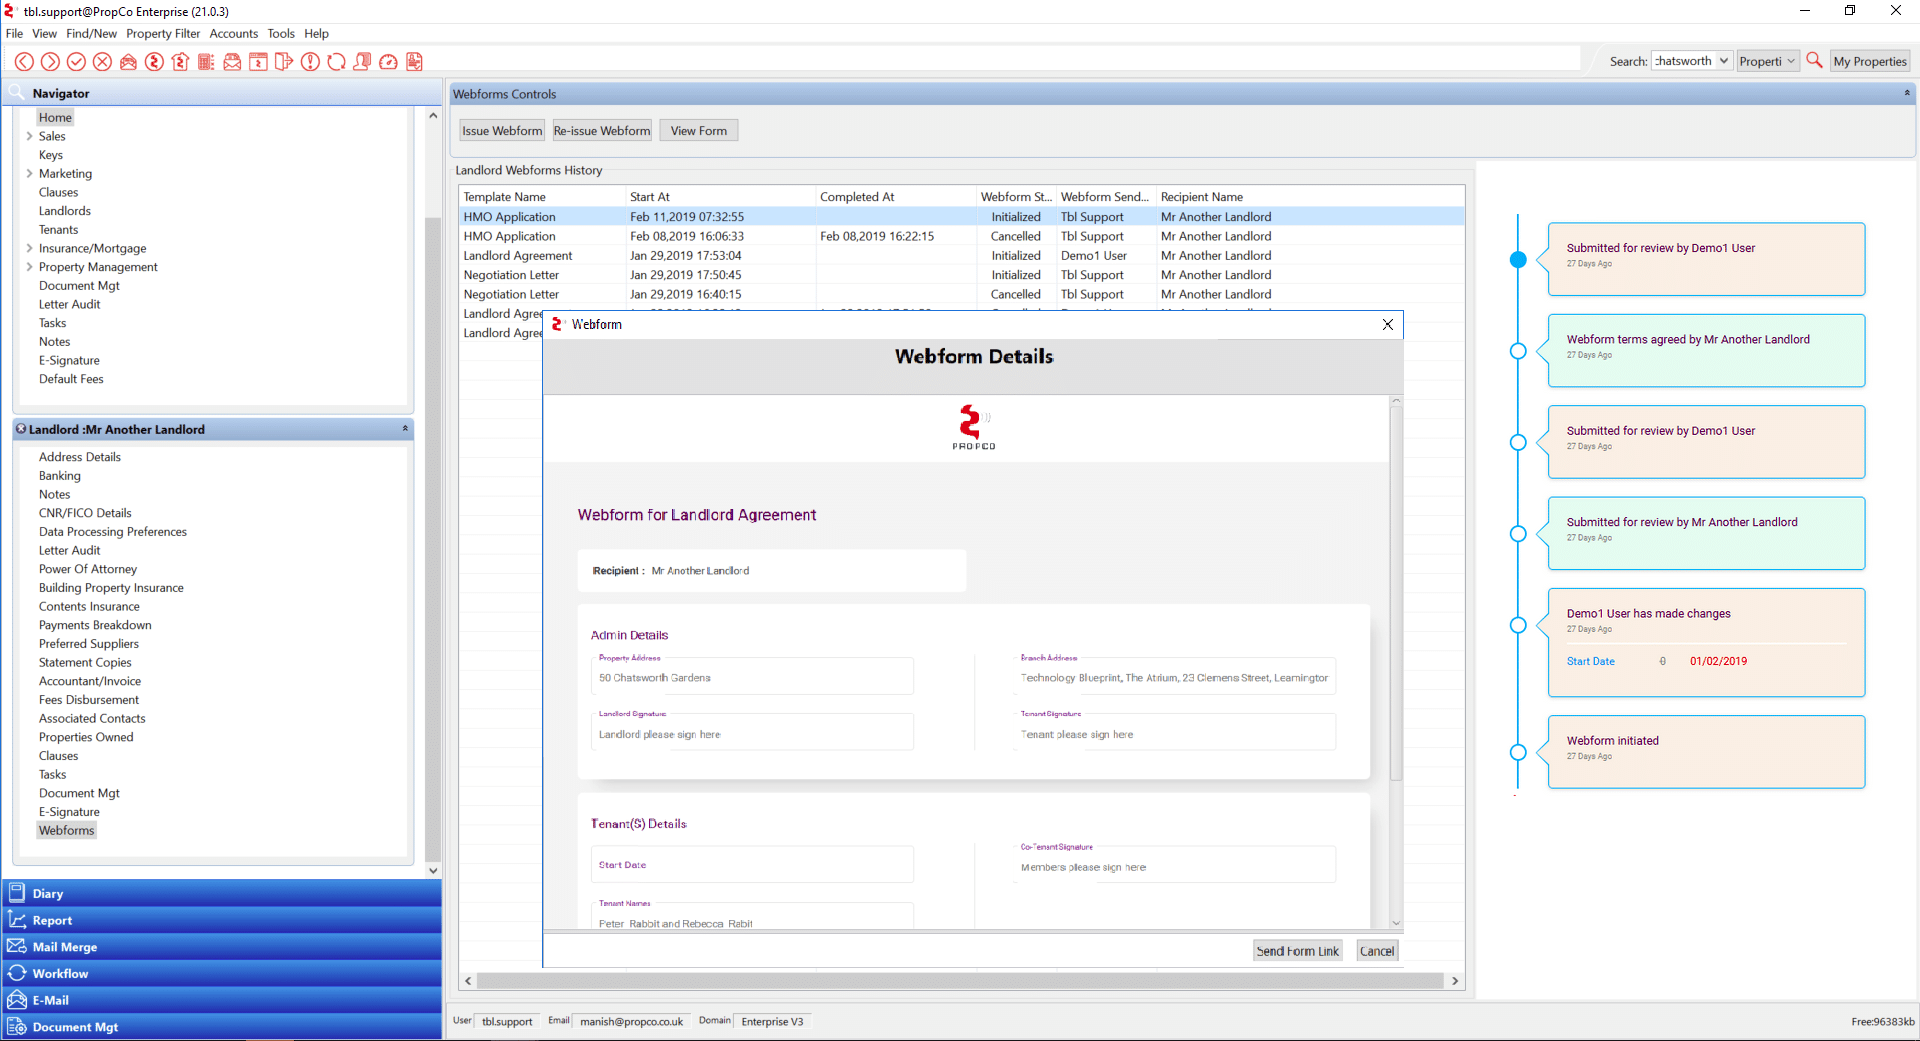The image size is (1920, 1041).
Task: Click the View Form button
Action: 699,130
